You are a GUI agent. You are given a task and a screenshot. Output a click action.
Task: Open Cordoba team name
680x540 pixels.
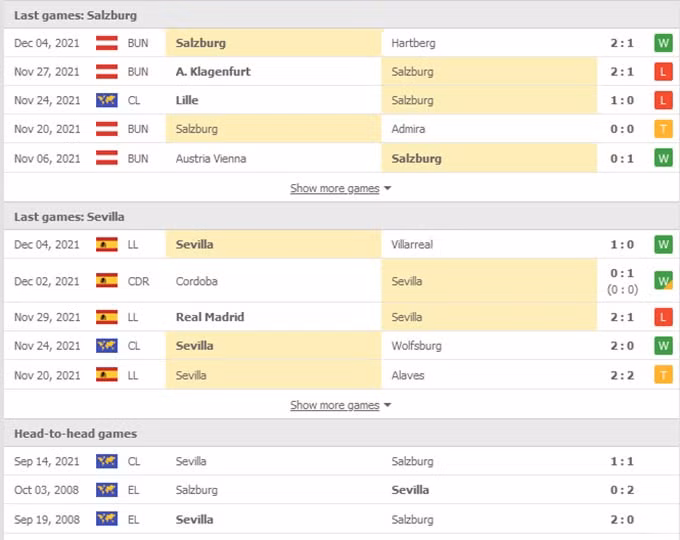pos(196,281)
